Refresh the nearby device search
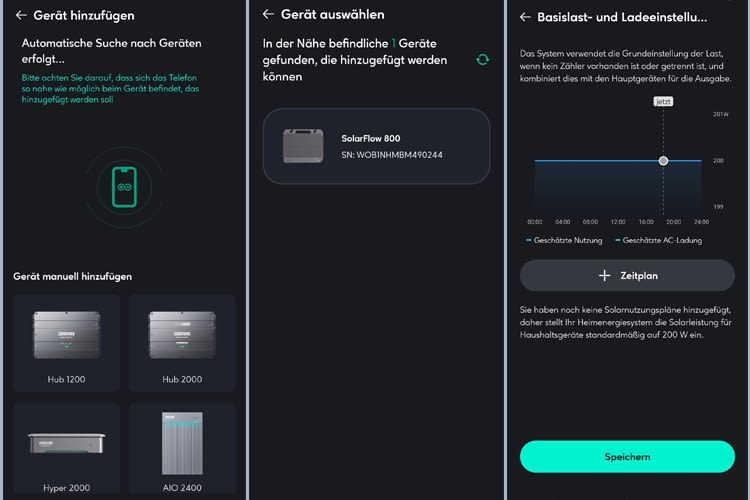Image resolution: width=750 pixels, height=500 pixels. pos(483,60)
